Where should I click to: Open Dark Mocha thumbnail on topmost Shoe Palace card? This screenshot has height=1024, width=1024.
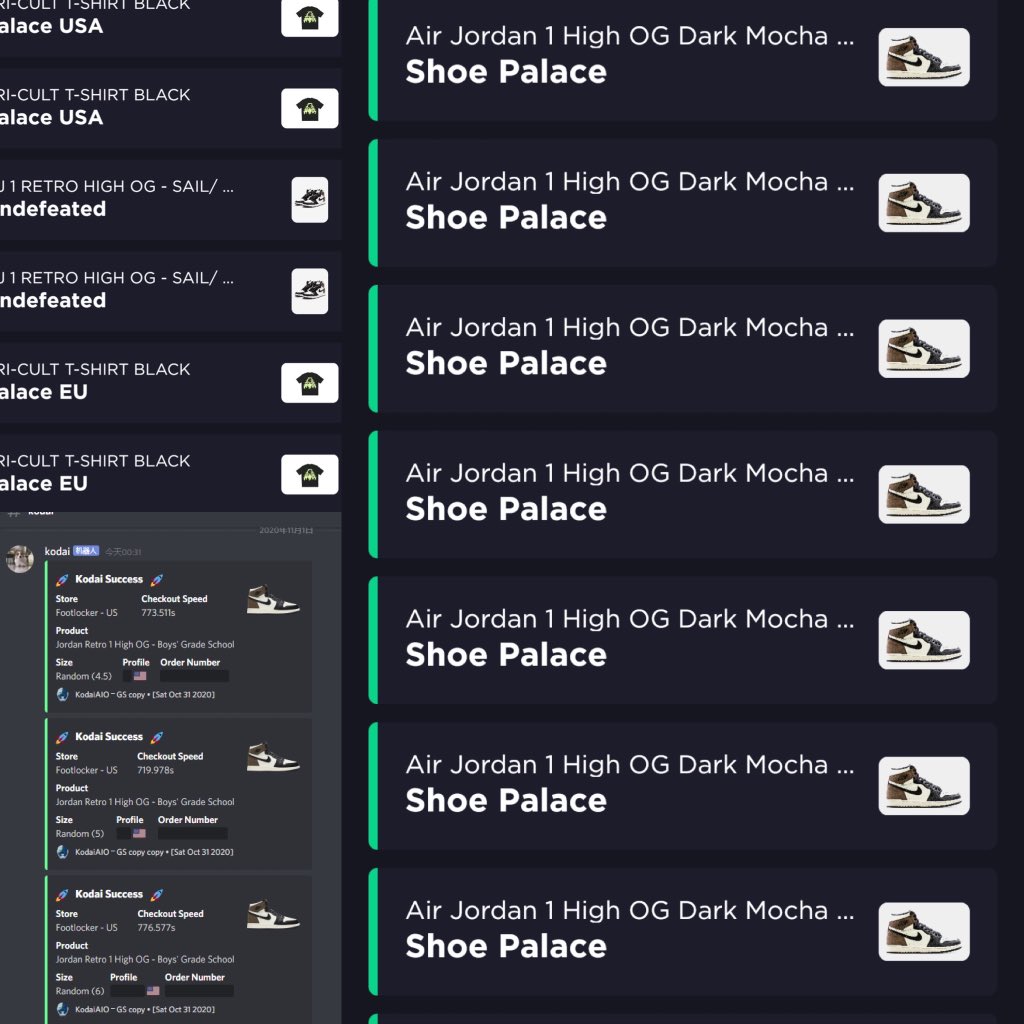point(923,57)
